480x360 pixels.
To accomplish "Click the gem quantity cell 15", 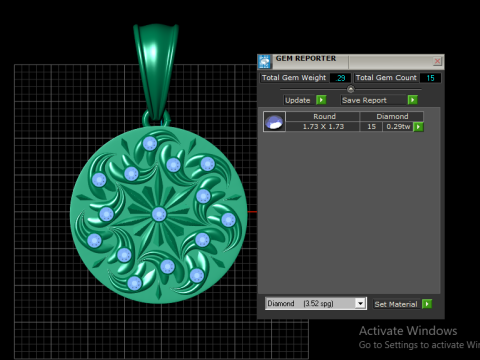I will pyautogui.click(x=371, y=127).
